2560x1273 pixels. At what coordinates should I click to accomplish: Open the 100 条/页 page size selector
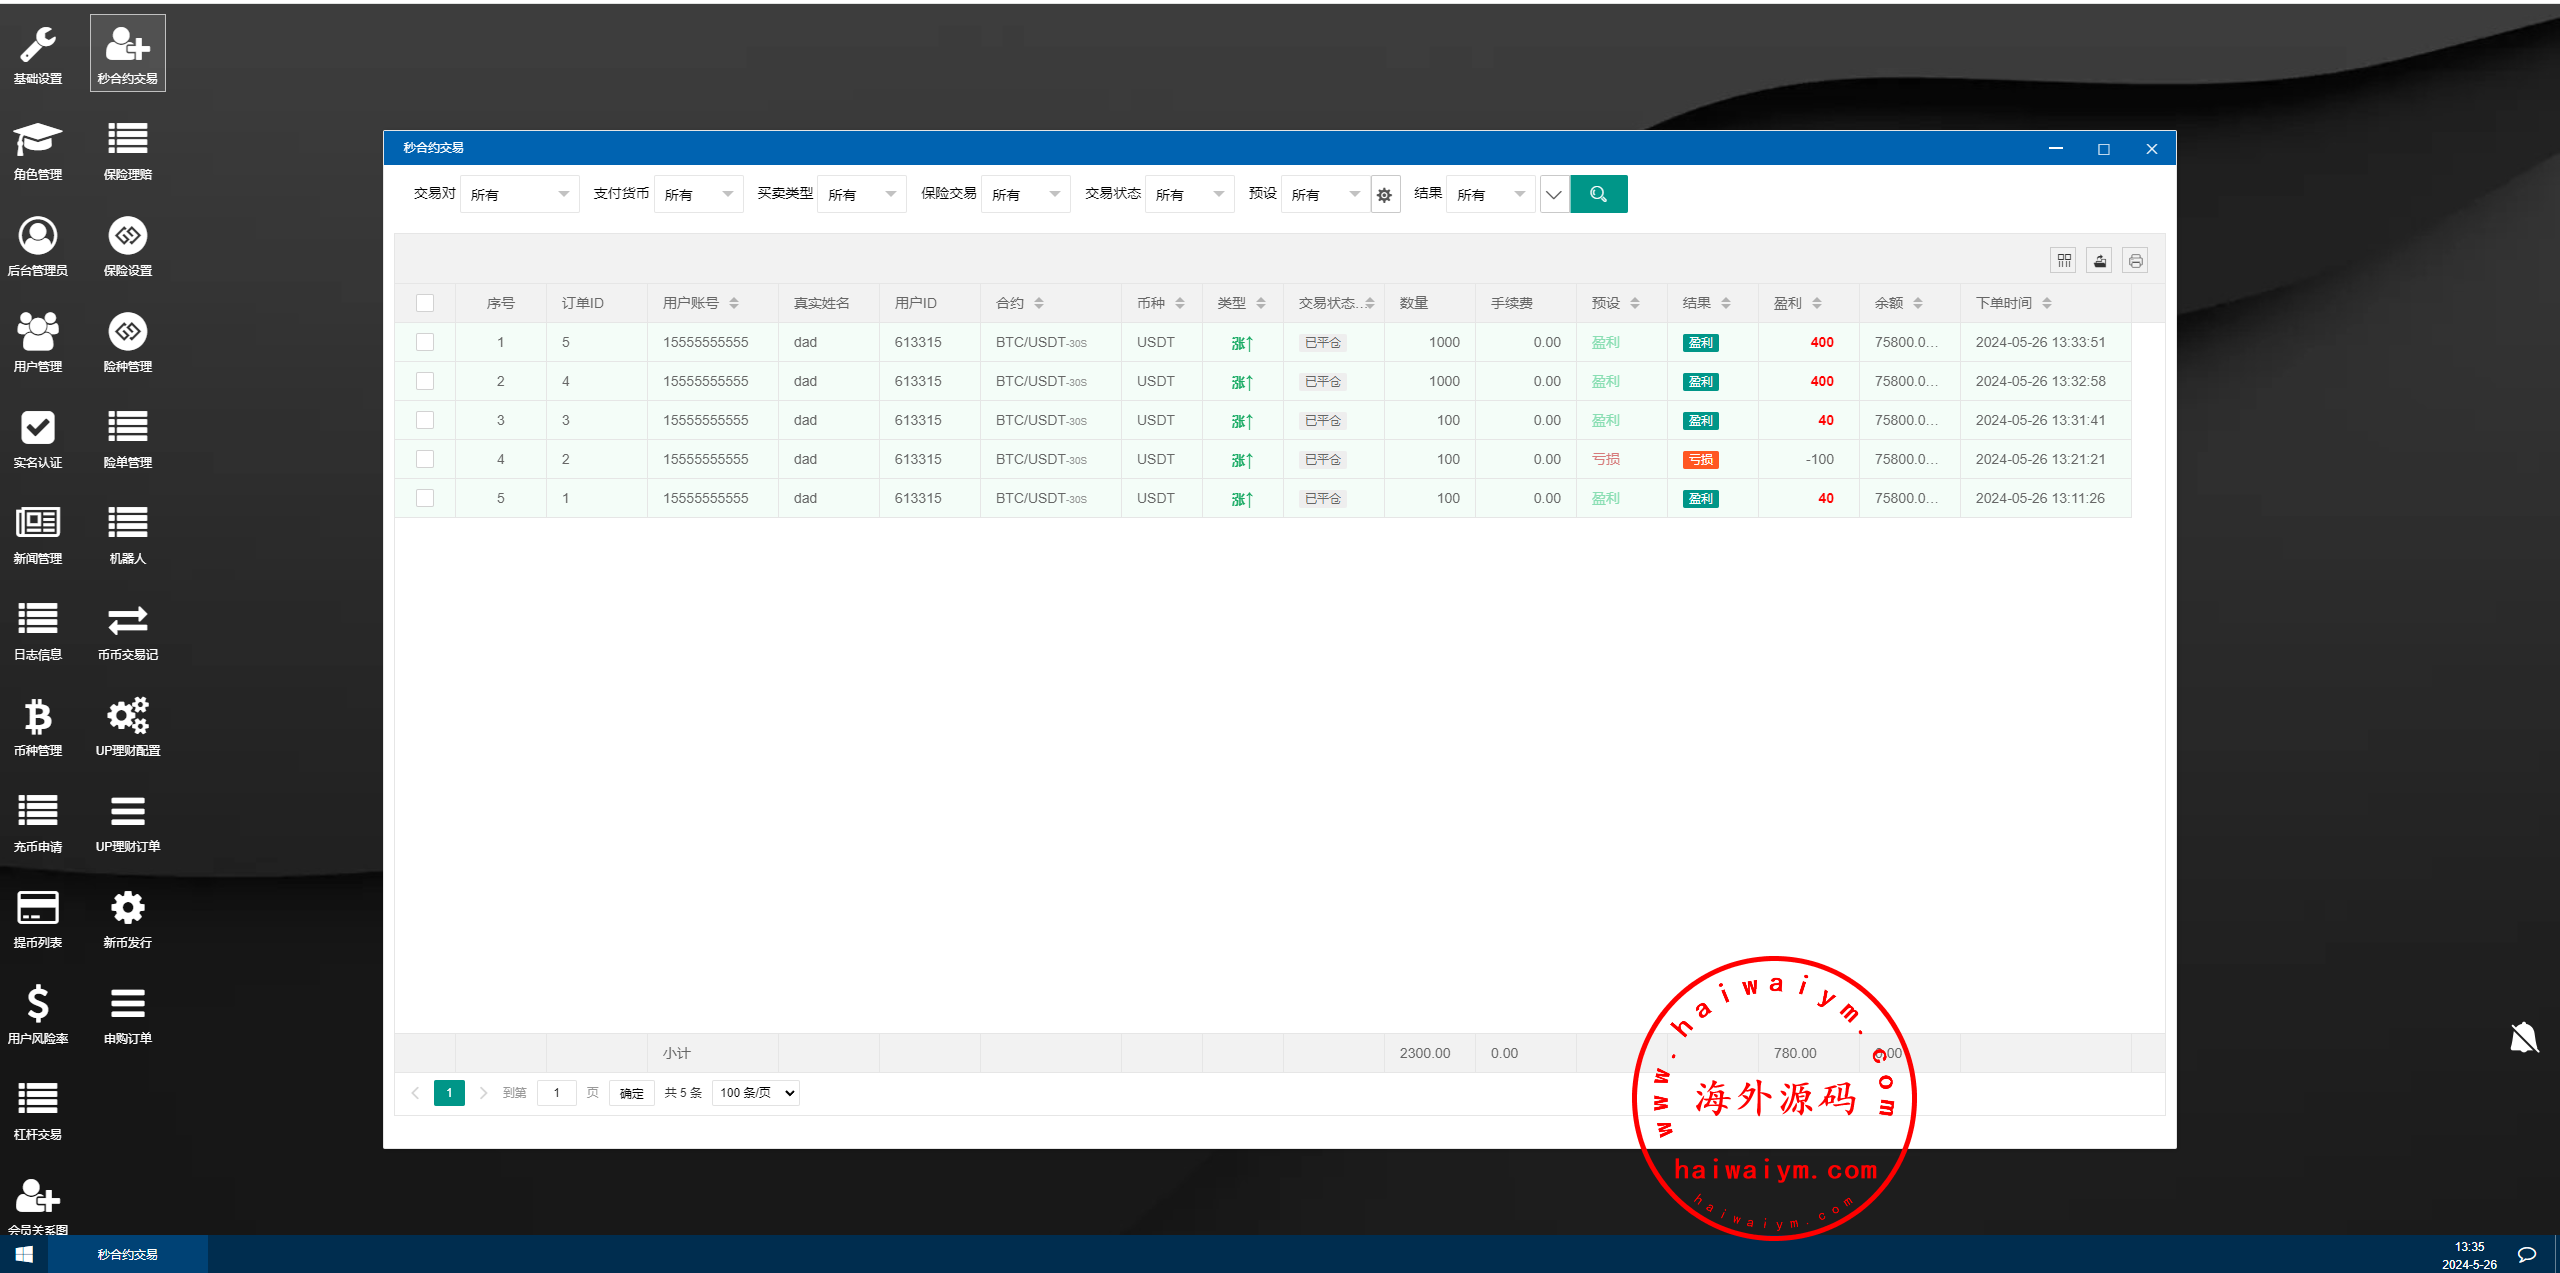pyautogui.click(x=756, y=1093)
